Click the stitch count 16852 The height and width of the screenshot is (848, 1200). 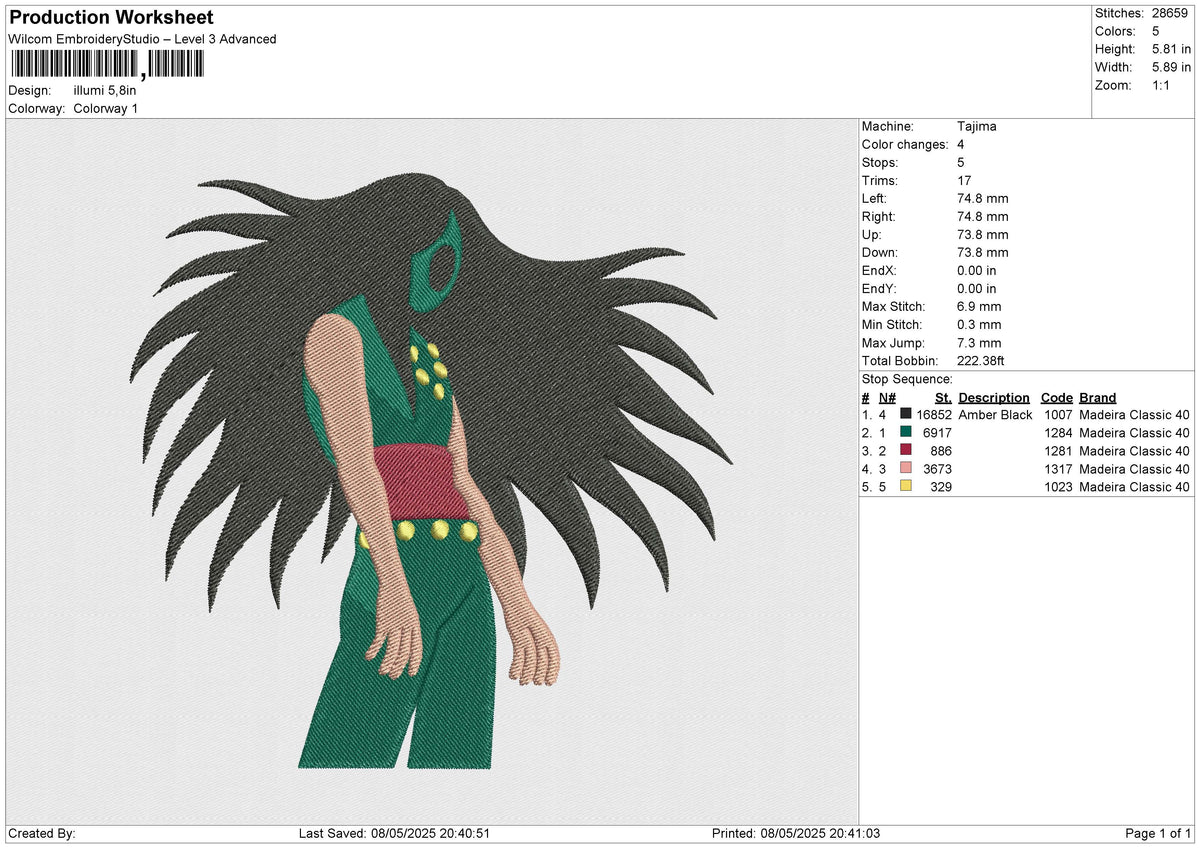click(x=933, y=414)
